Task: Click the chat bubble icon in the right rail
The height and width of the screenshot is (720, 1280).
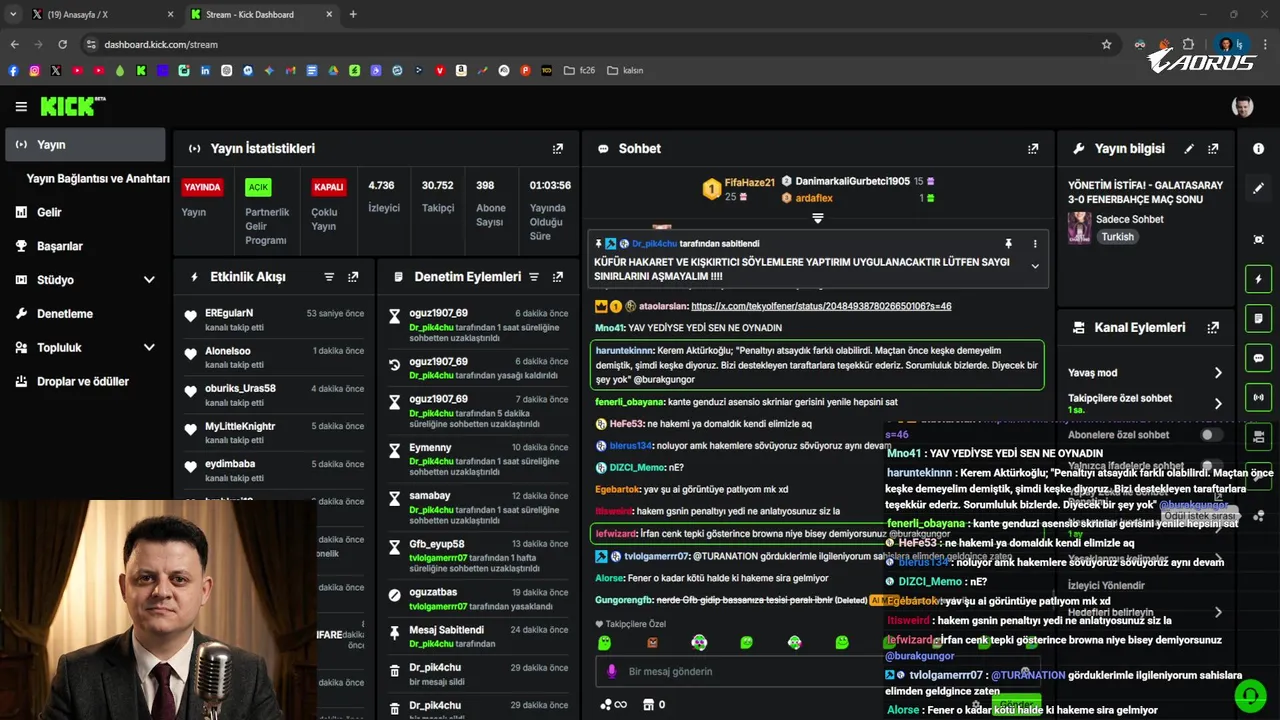Action: [1258, 358]
